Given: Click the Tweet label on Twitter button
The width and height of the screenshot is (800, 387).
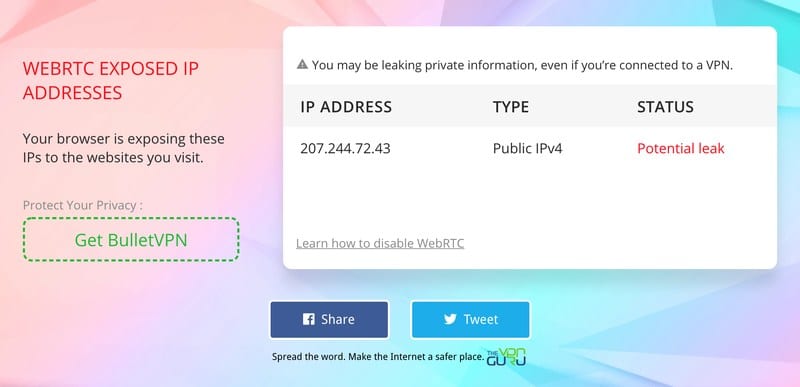Looking at the screenshot, I should (x=481, y=319).
